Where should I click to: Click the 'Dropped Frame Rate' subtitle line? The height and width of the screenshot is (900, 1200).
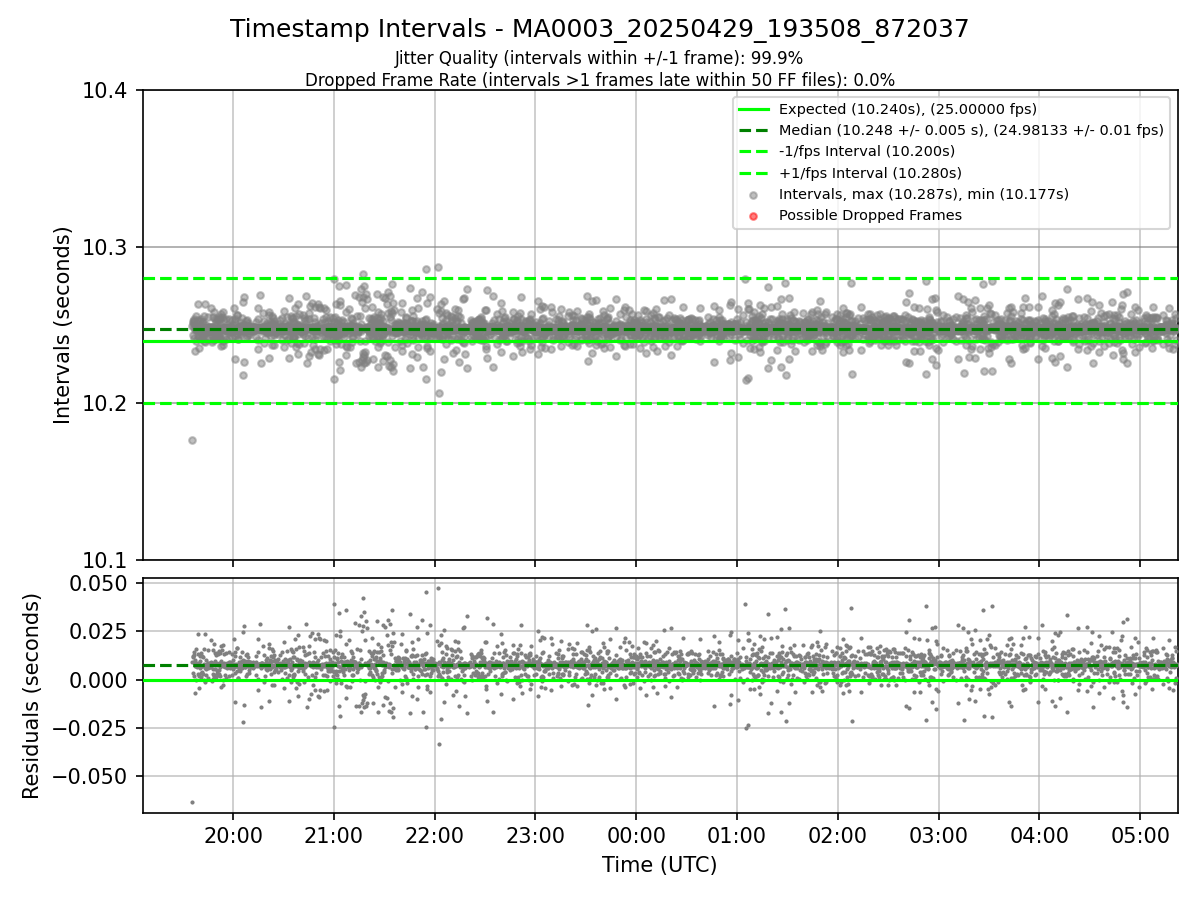click(x=600, y=80)
